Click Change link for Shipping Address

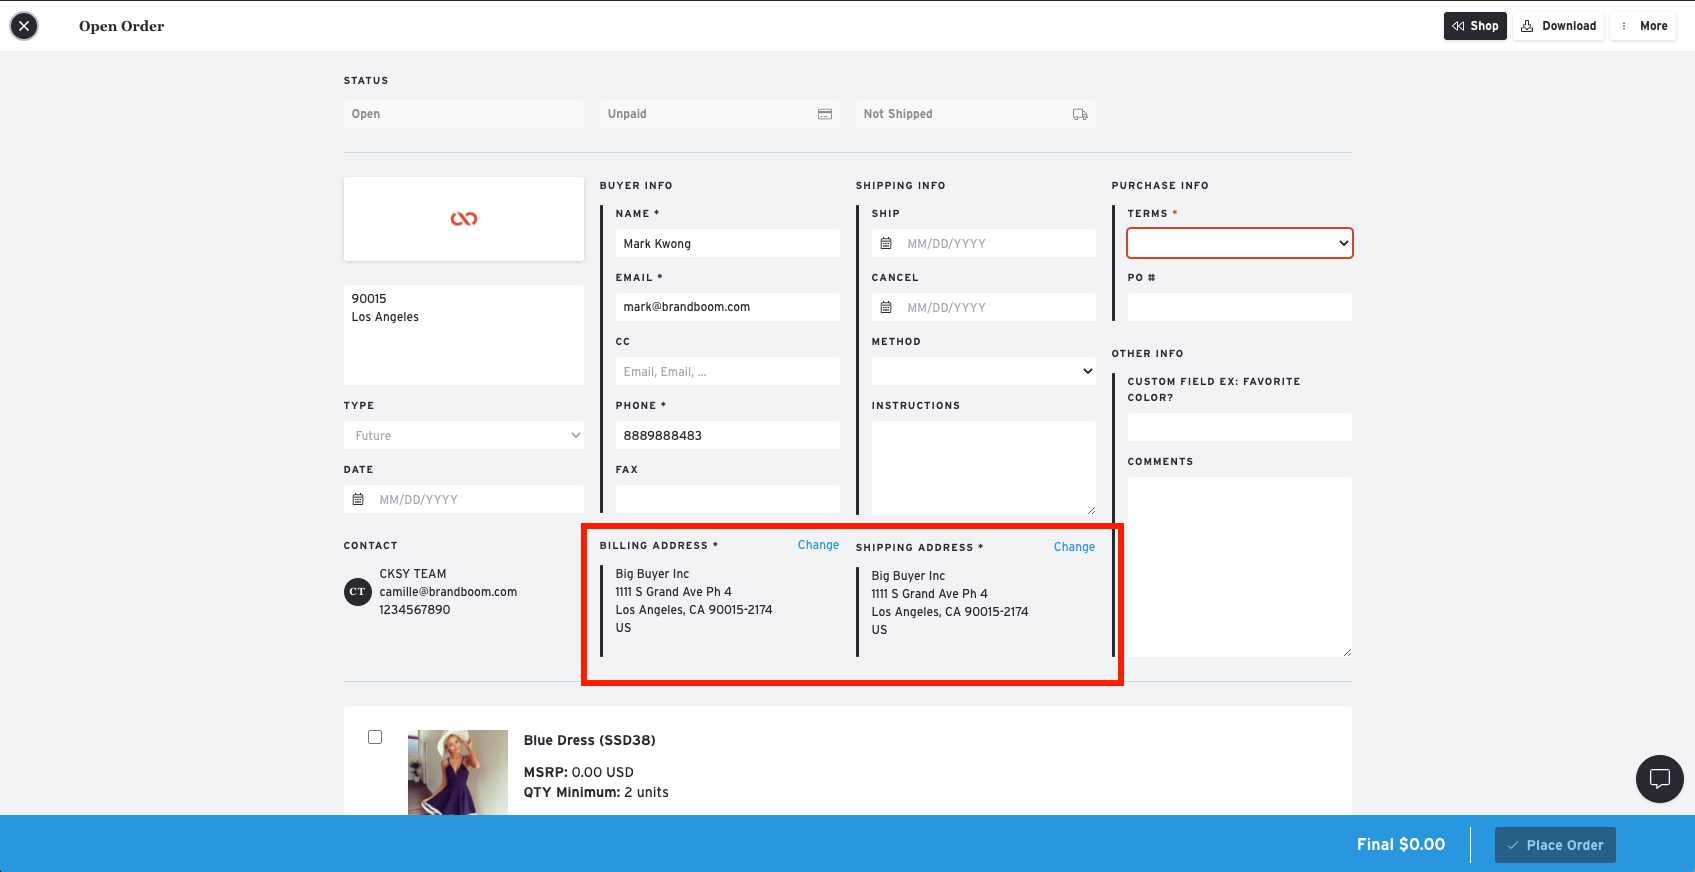click(1073, 547)
